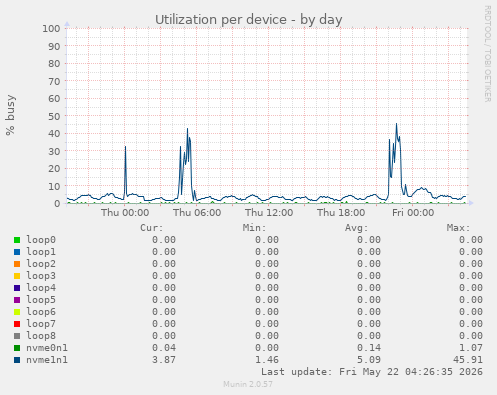Screen dimensions: 497x395
Task: Click the loop1 blue legend swatch
Action: [x=17, y=252]
